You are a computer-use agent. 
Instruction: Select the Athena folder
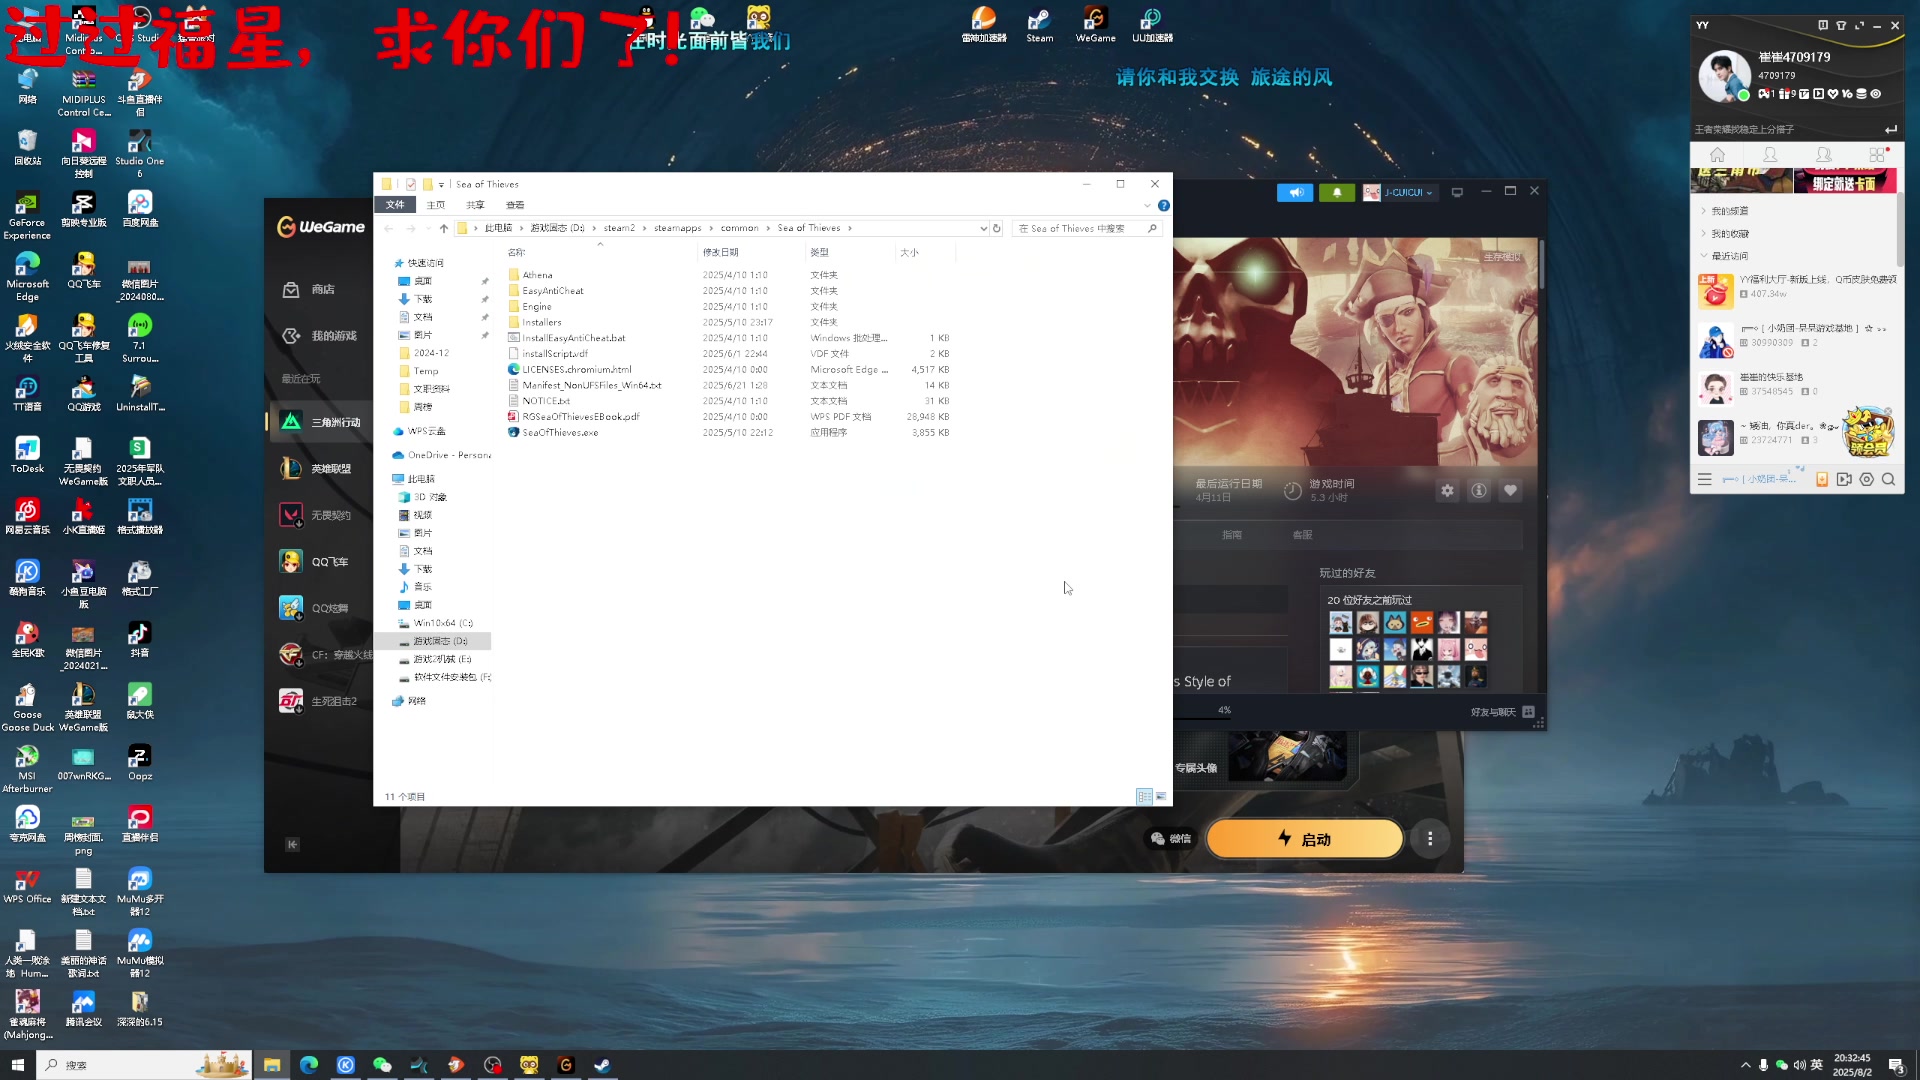point(537,275)
